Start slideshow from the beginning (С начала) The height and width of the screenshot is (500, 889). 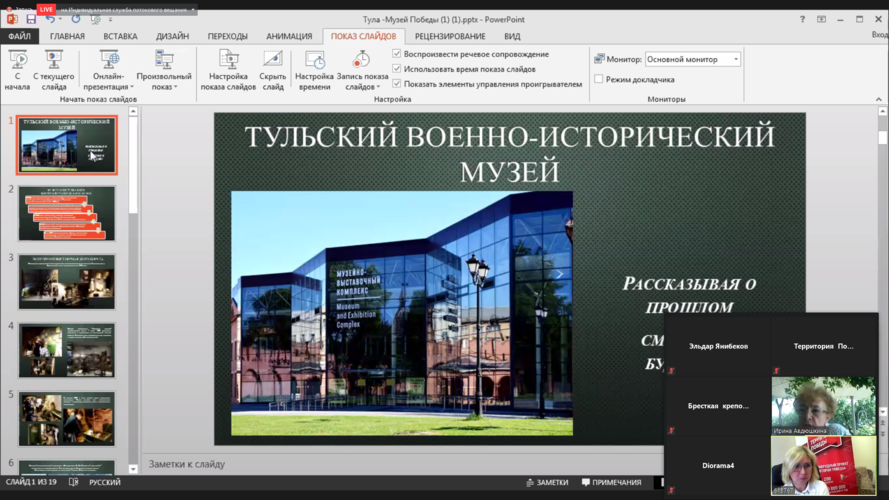click(x=17, y=70)
